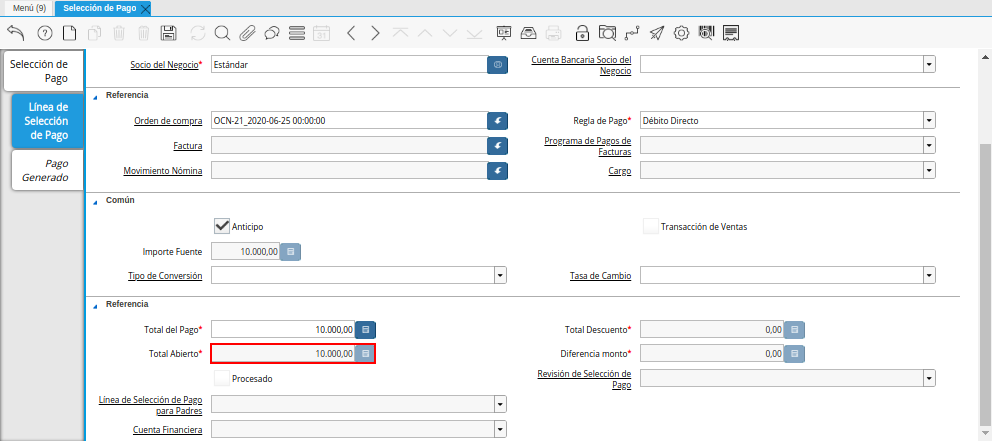This screenshot has width=992, height=441.
Task: Open Socio del Negocio search button
Action: (x=497, y=65)
